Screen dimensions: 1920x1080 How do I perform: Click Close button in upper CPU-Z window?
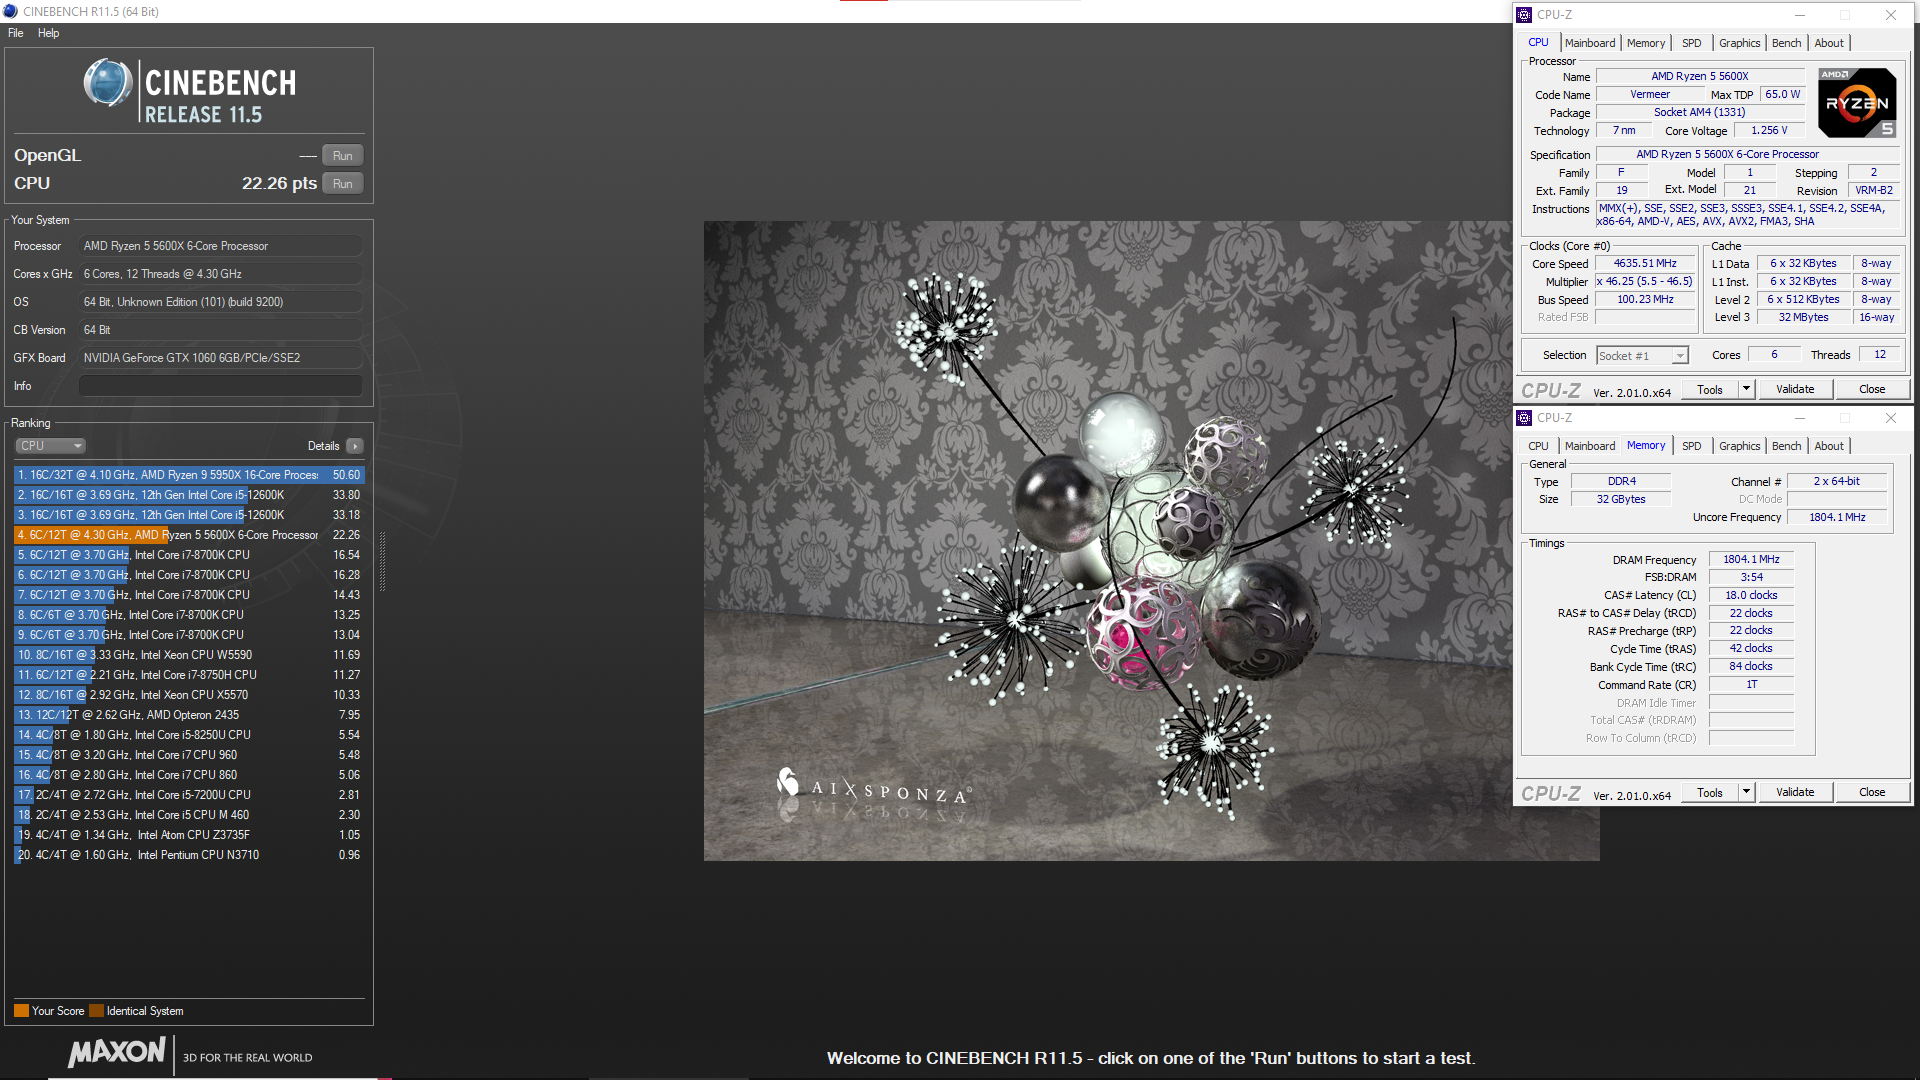coord(1872,390)
